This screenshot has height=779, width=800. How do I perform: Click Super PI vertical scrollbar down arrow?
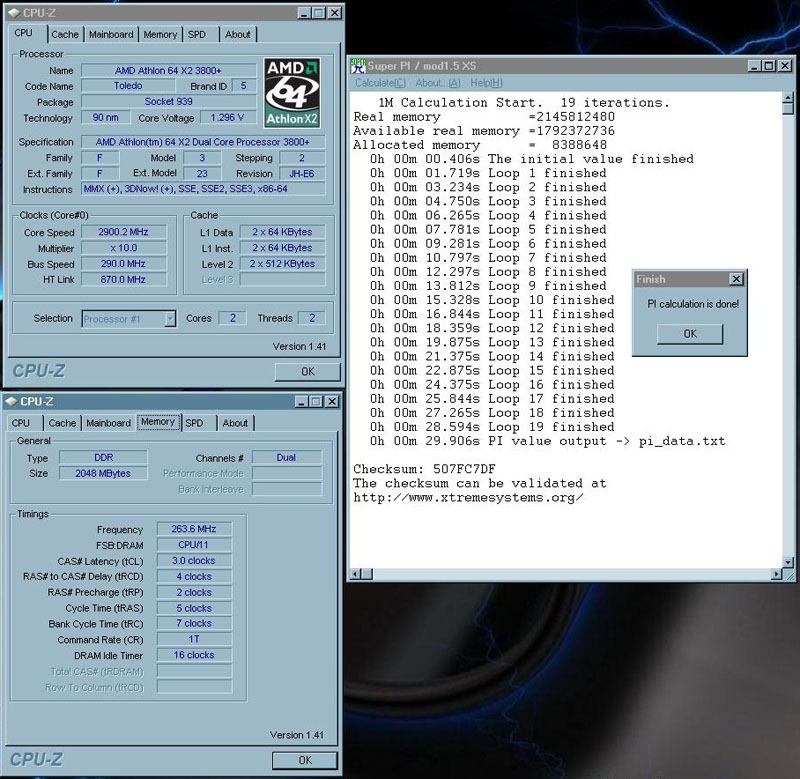click(x=788, y=562)
